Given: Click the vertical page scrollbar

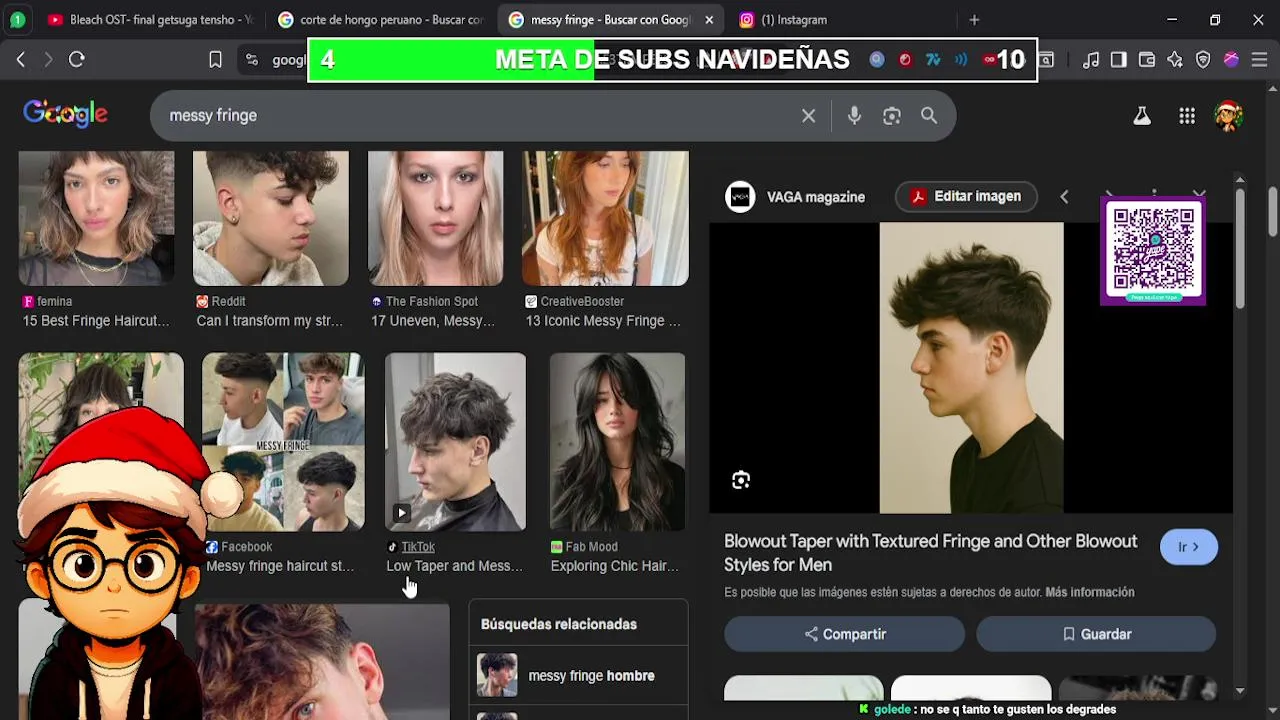Looking at the screenshot, I should 1272,212.
